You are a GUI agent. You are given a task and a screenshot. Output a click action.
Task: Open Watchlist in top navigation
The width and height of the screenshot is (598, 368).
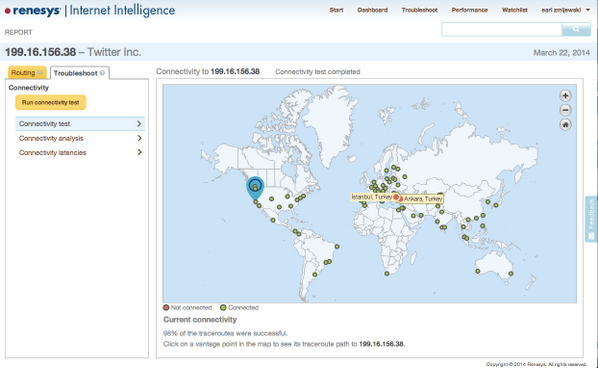[x=514, y=10]
